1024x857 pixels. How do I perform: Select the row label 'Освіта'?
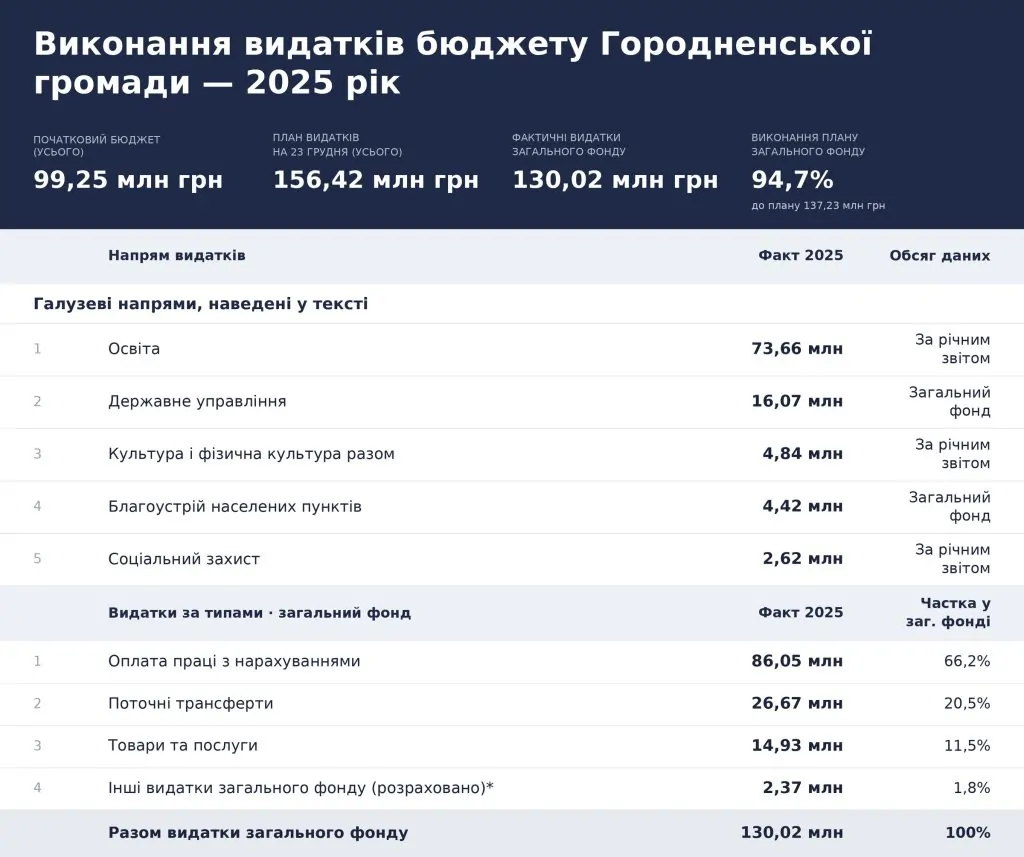click(134, 349)
